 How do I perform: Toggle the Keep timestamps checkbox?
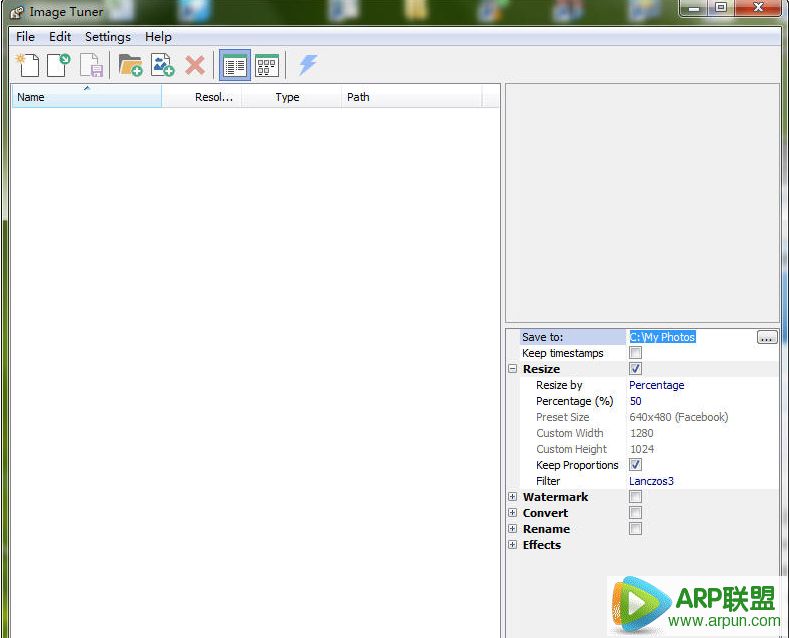coord(636,353)
